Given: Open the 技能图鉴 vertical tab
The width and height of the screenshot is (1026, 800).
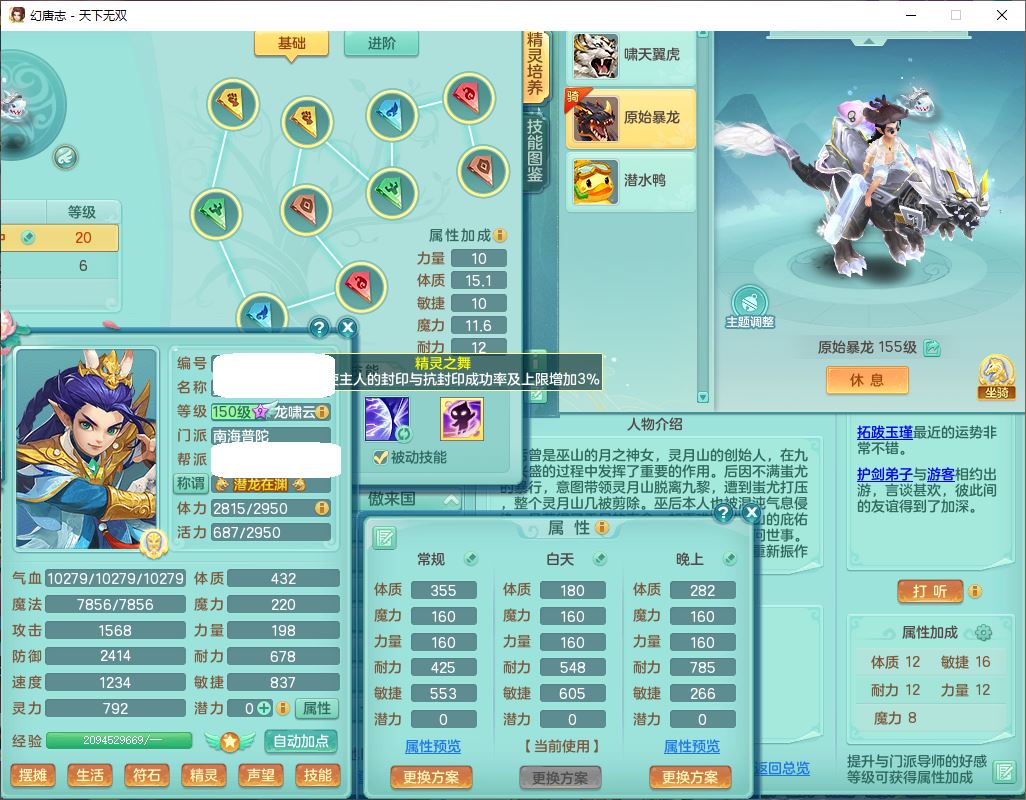Looking at the screenshot, I should click(535, 154).
